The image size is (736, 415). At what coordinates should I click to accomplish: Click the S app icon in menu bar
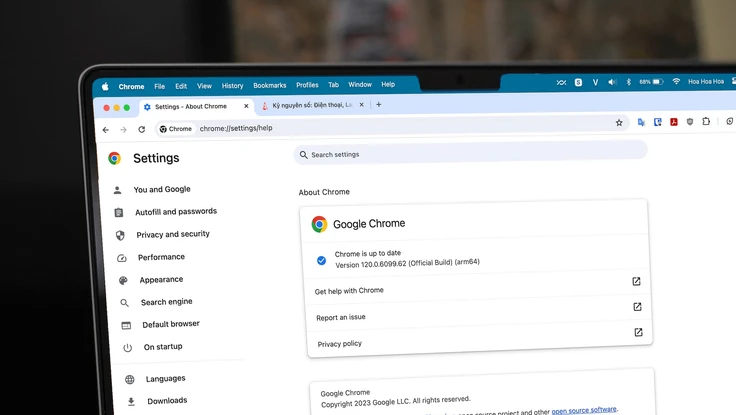pos(578,82)
